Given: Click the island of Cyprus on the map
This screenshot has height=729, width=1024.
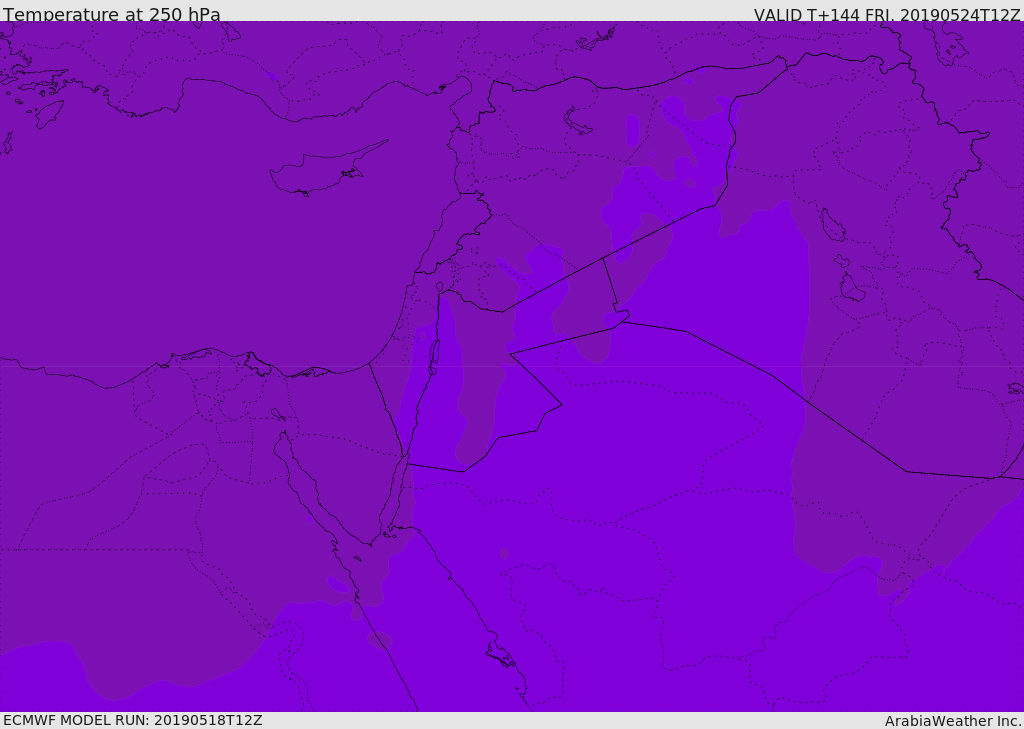Looking at the screenshot, I should tap(327, 169).
